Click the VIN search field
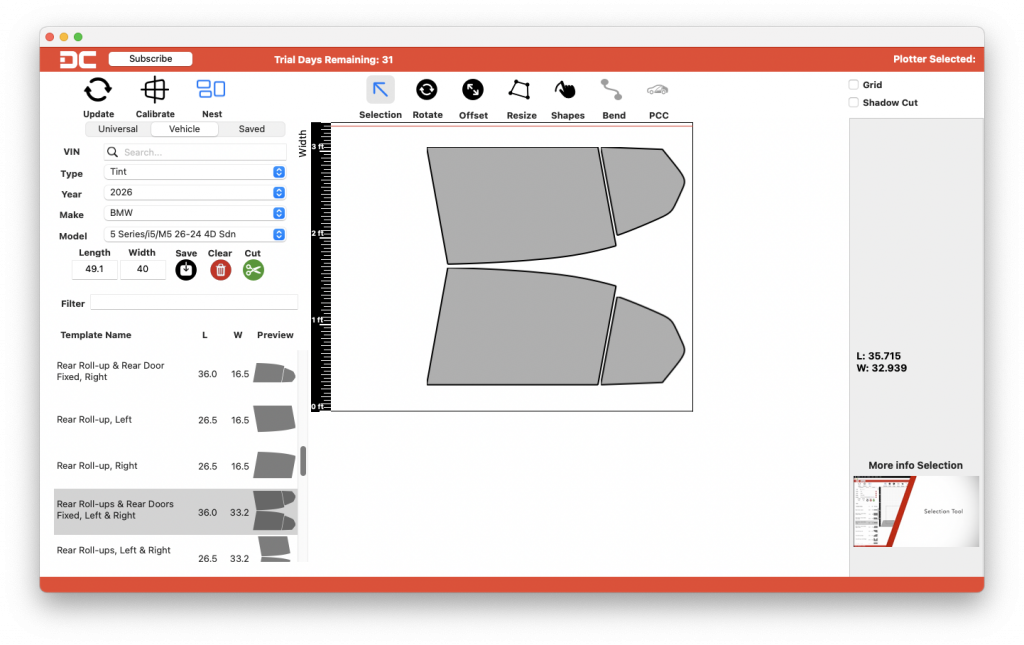Image resolution: width=1024 pixels, height=645 pixels. click(x=195, y=152)
